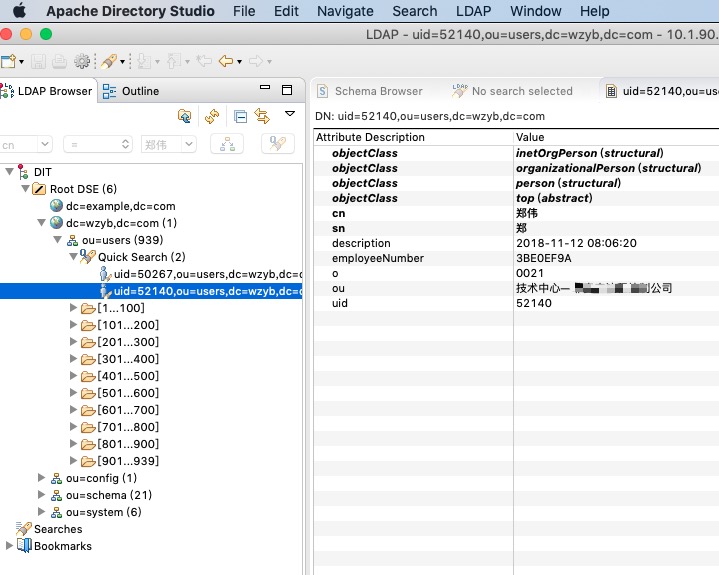719x575 pixels.
Task: Open the File menu
Action: pyautogui.click(x=244, y=11)
